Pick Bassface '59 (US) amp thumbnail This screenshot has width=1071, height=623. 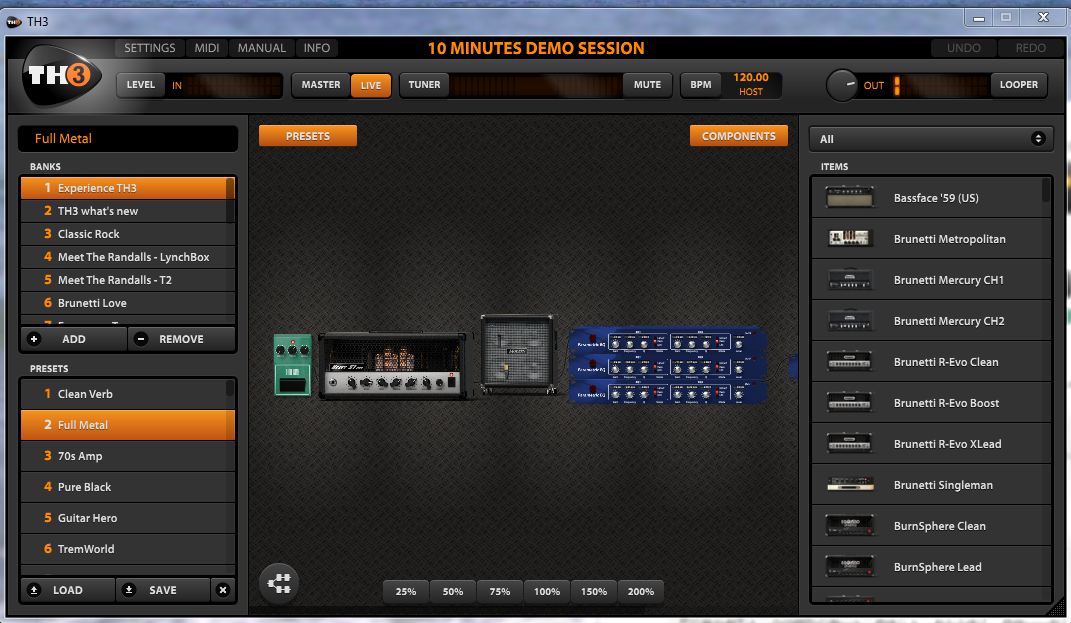[850, 197]
